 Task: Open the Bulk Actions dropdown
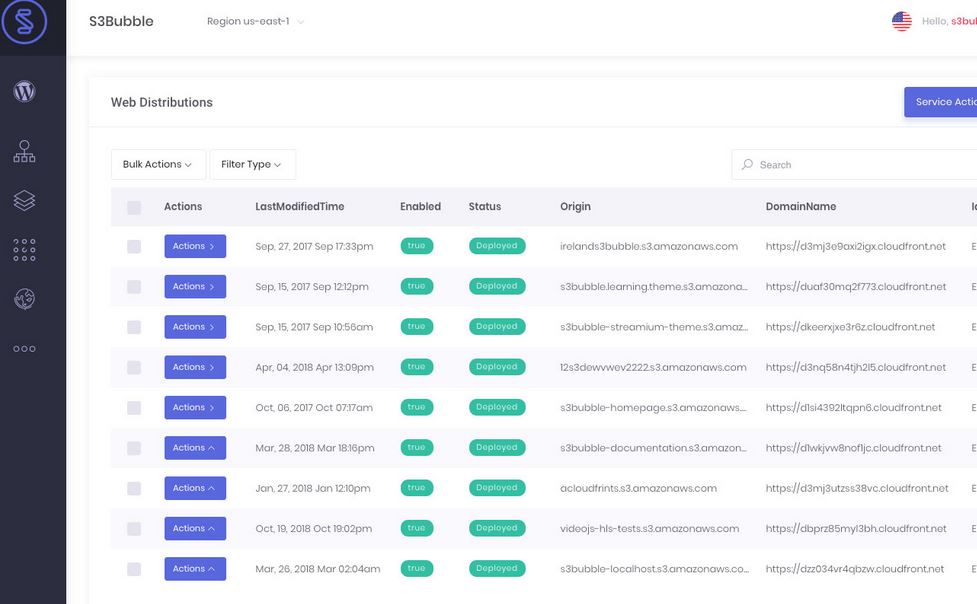point(158,165)
